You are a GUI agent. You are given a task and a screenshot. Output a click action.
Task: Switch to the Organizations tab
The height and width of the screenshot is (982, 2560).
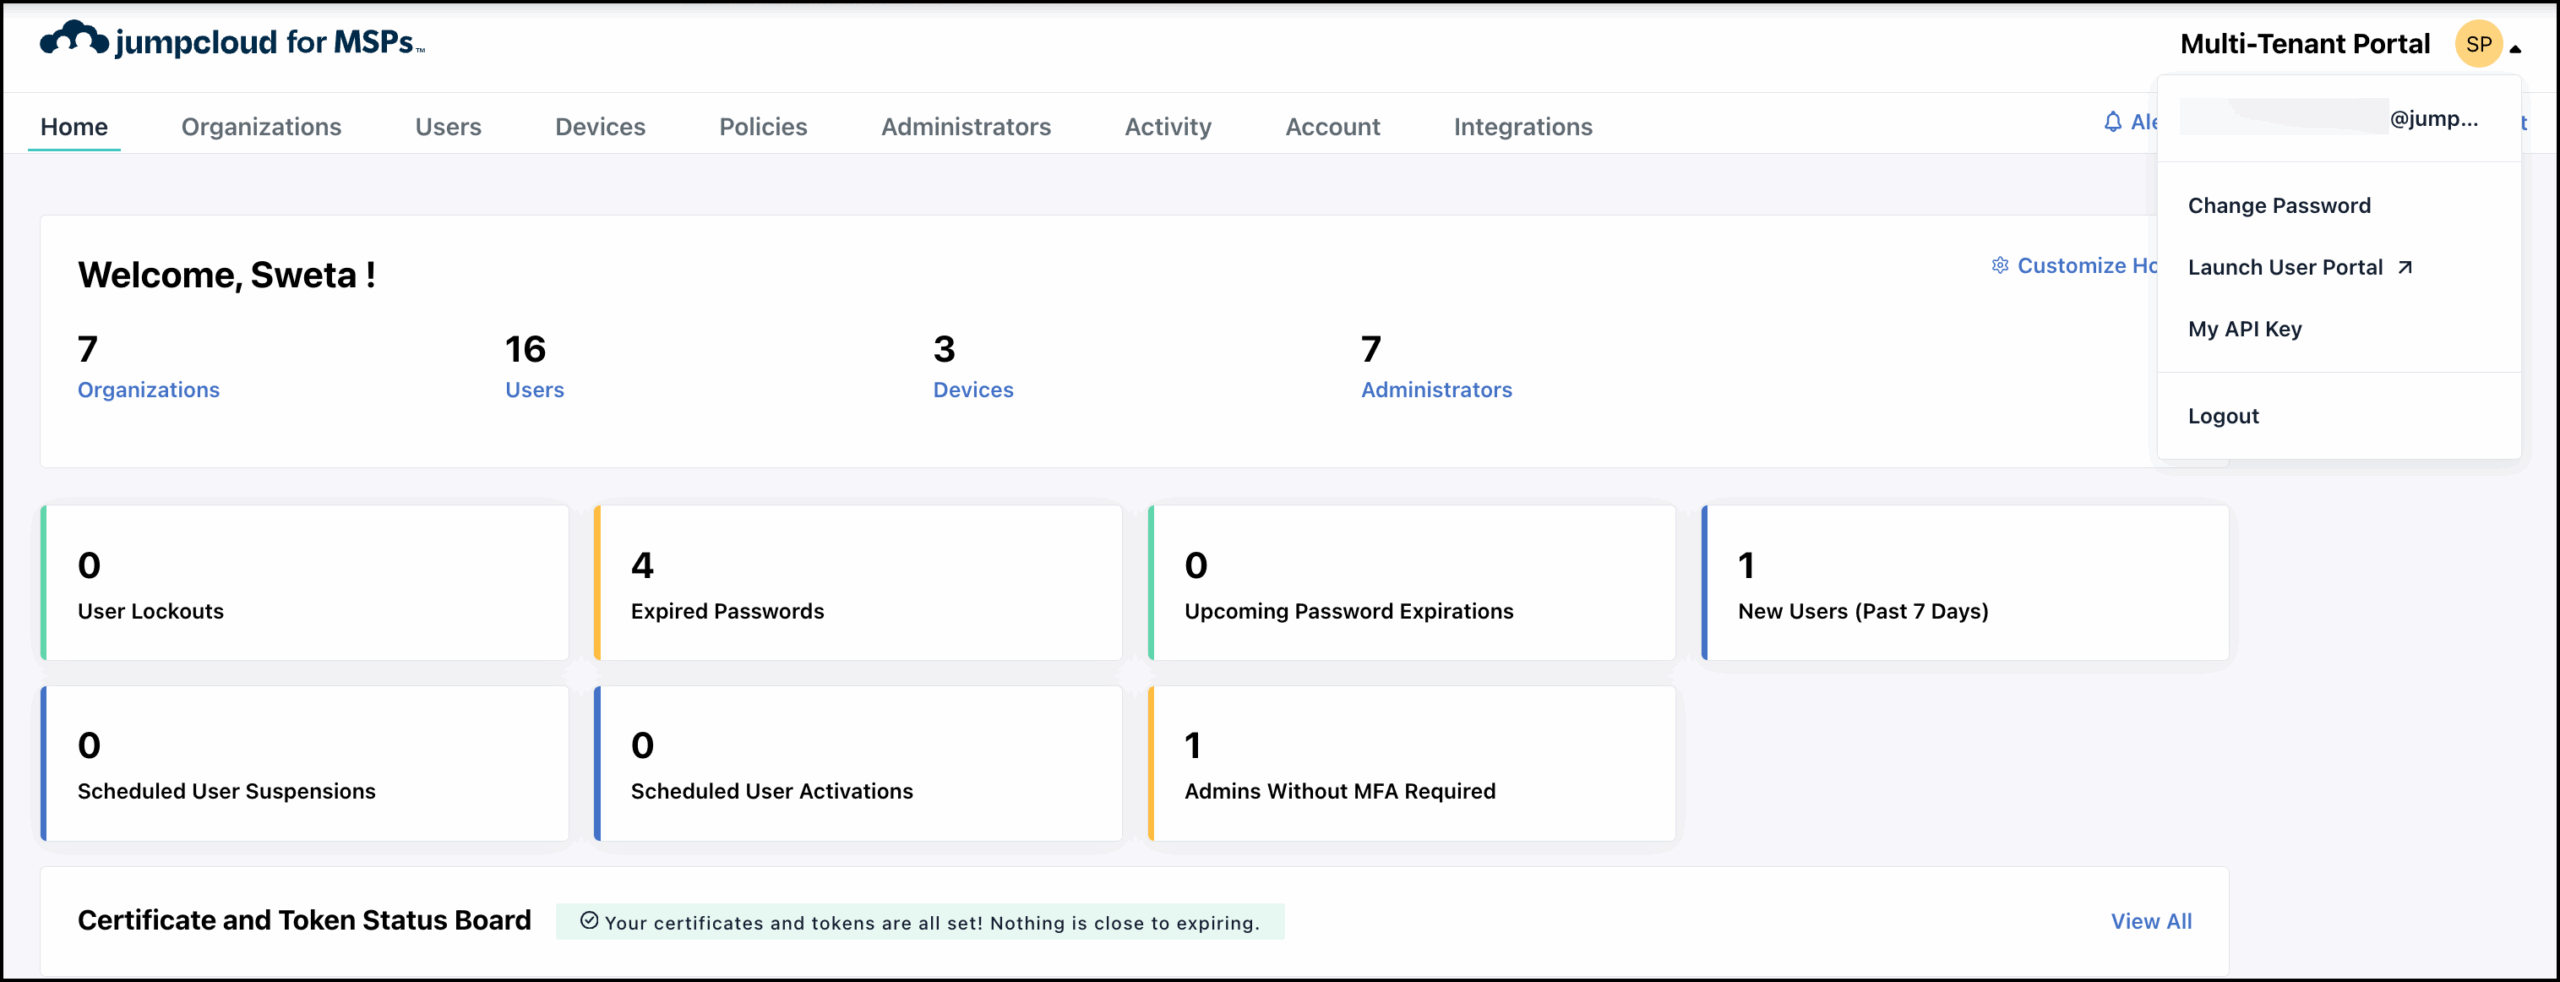click(261, 127)
